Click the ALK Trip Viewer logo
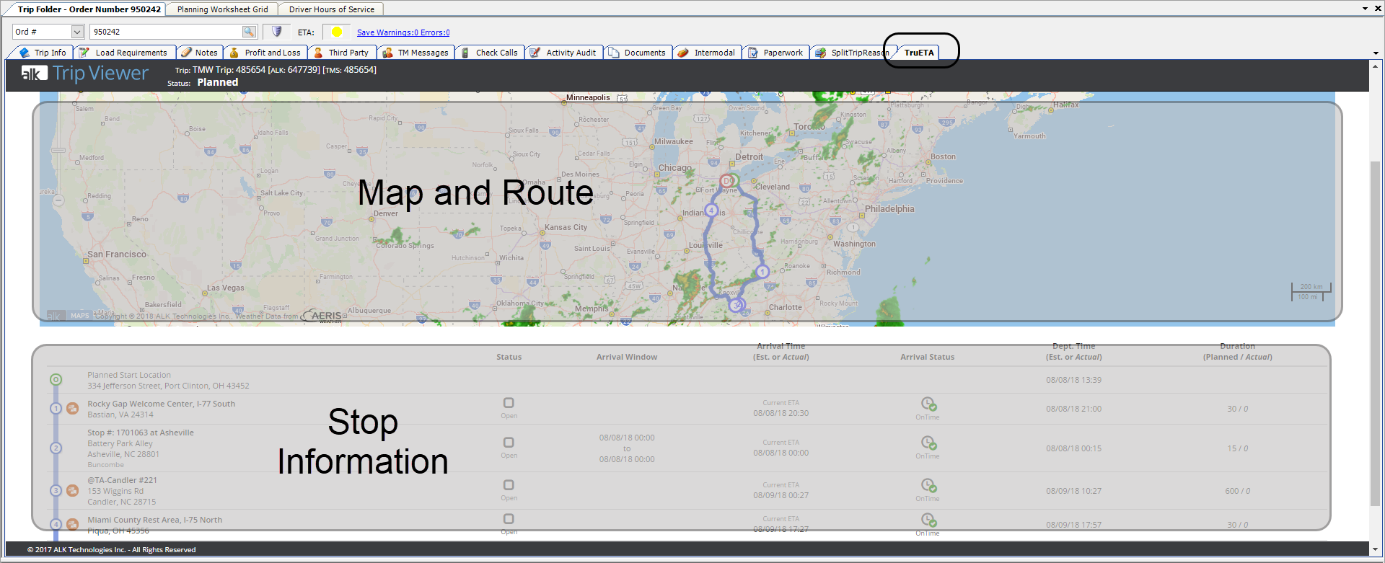The height and width of the screenshot is (563, 1385). 86,73
